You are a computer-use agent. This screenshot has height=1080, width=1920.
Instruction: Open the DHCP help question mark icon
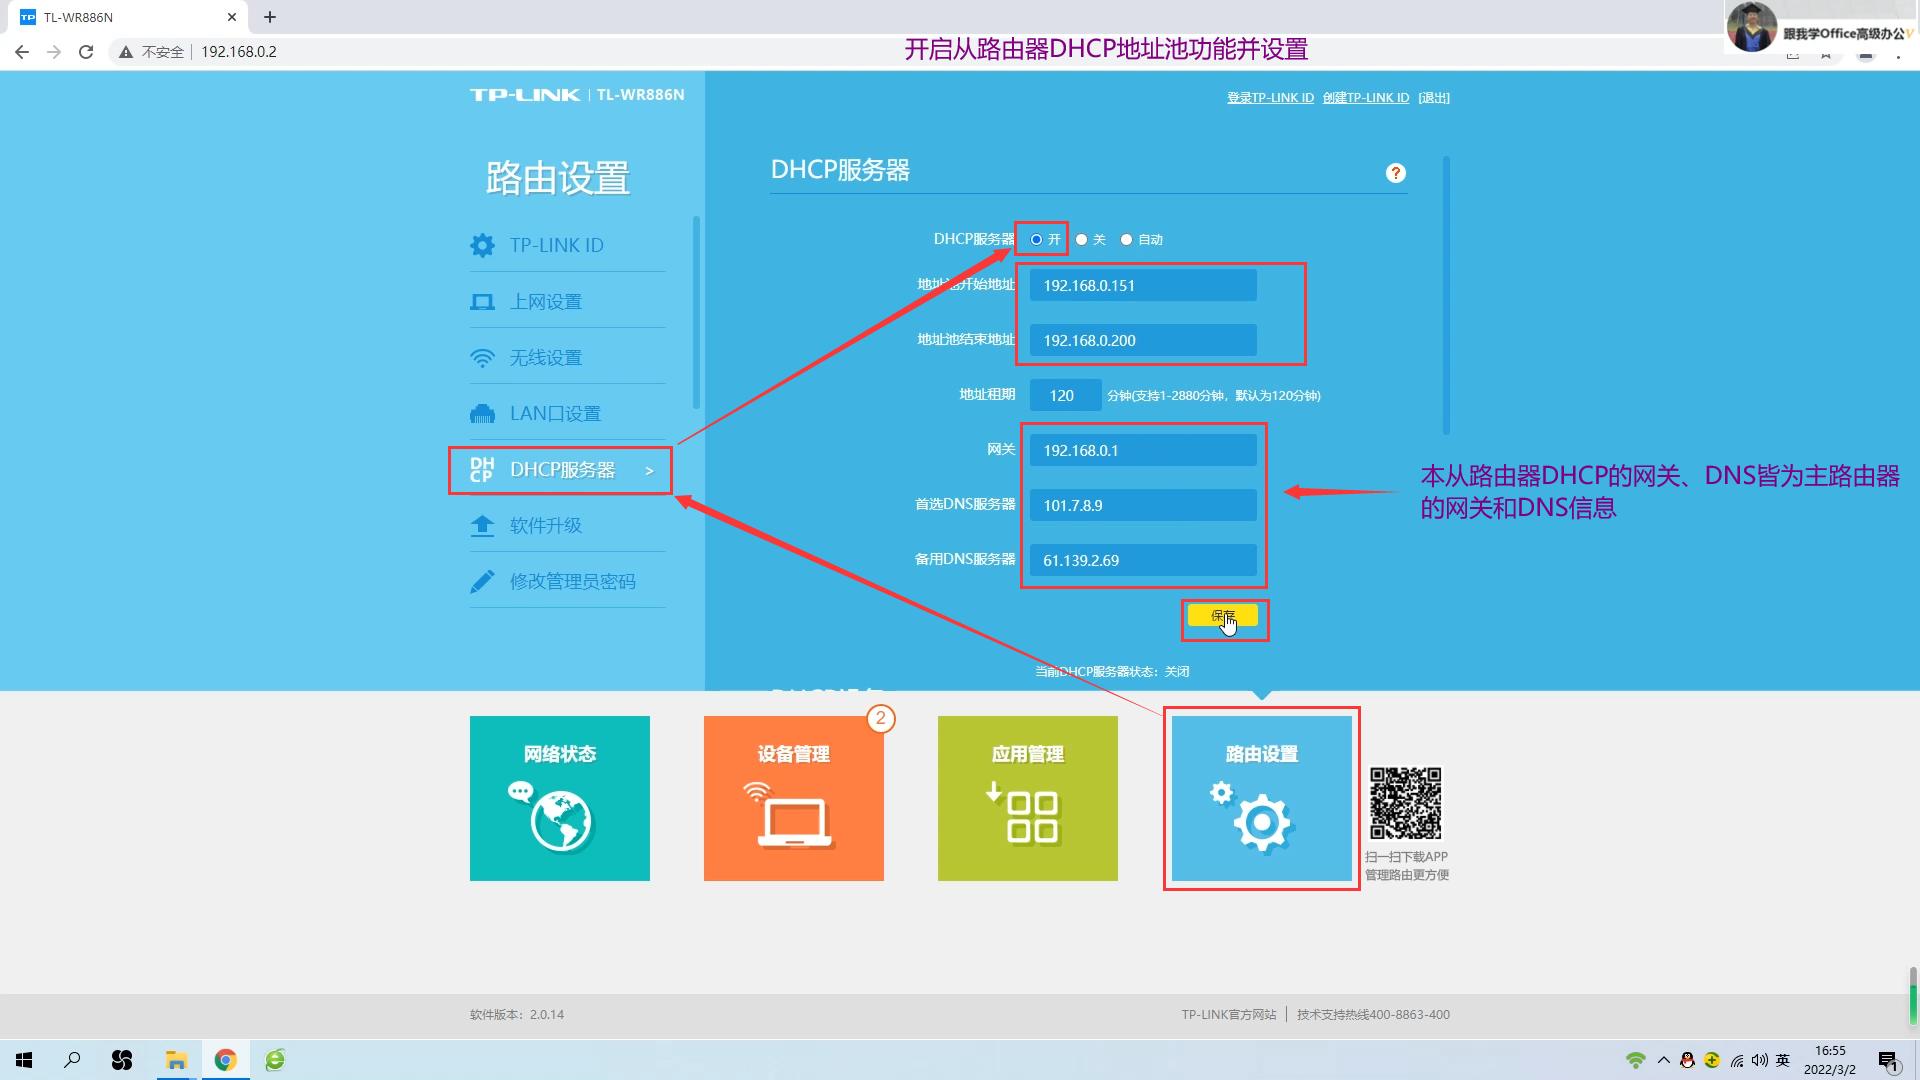click(1395, 172)
